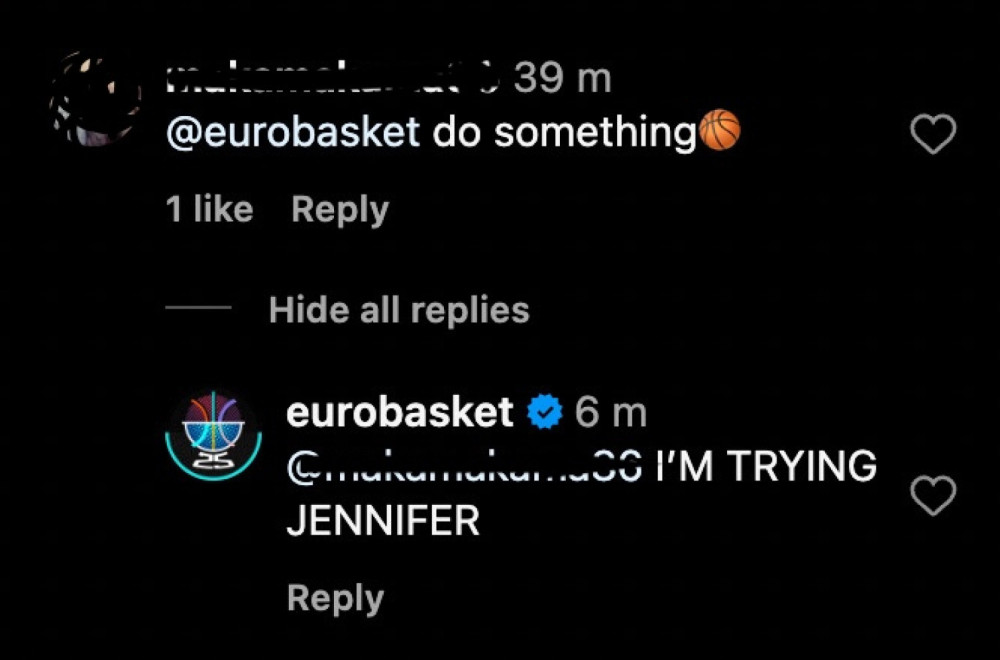The width and height of the screenshot is (1000, 660).
Task: Reply to eurobasket's "I'M TRYING JENNIFER" comment
Action: 335,598
